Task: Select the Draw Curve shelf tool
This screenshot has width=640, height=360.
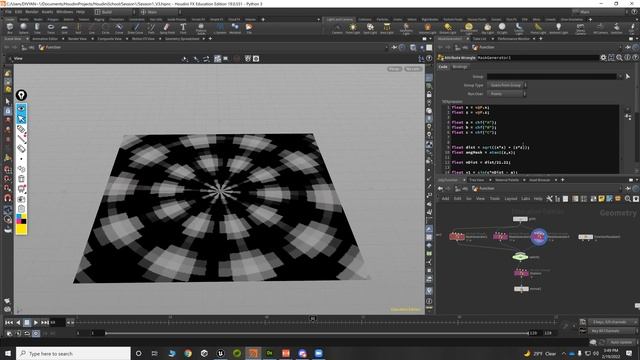Action: tap(136, 28)
